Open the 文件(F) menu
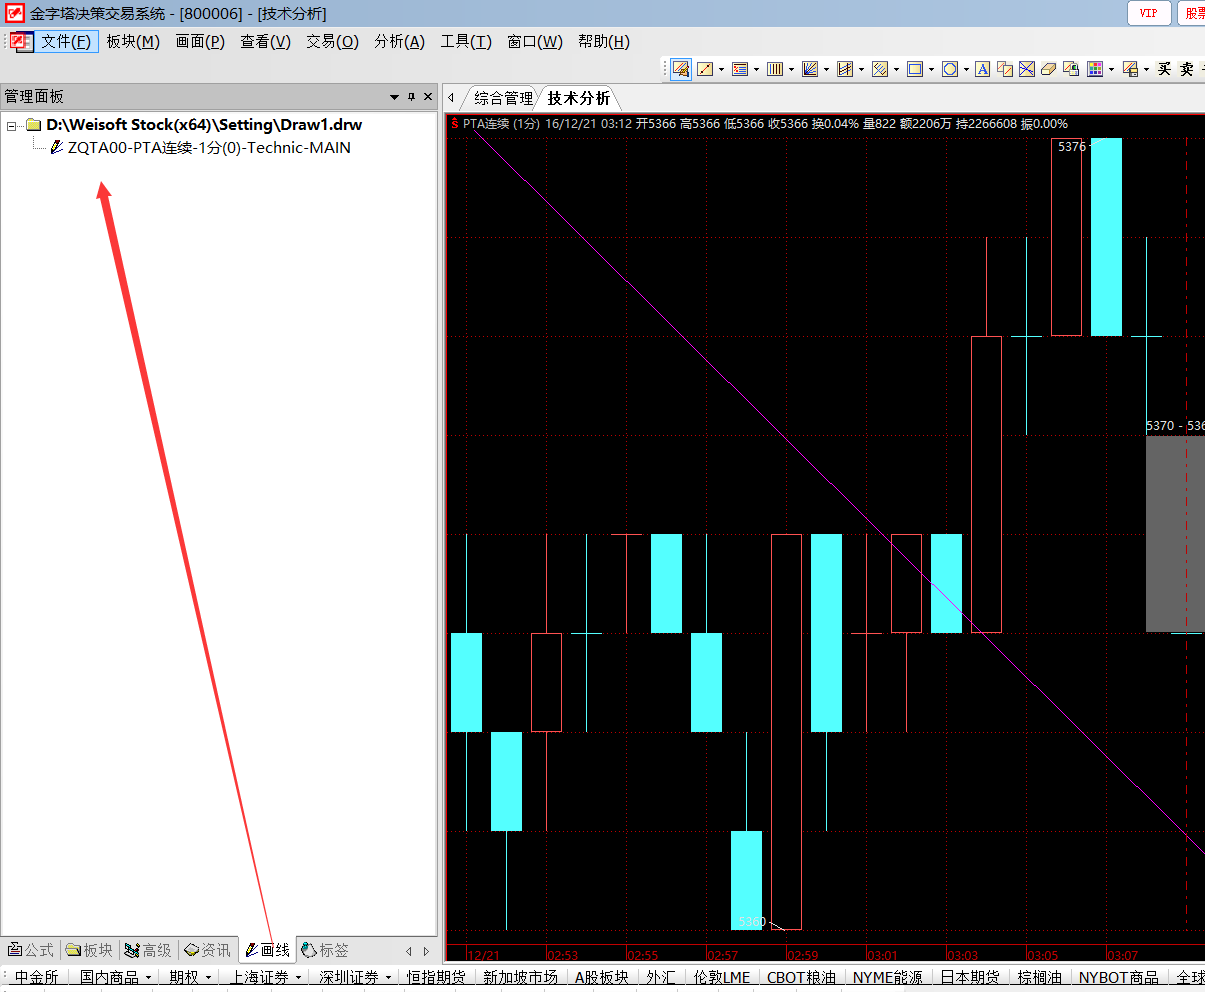The width and height of the screenshot is (1205, 992). point(66,41)
